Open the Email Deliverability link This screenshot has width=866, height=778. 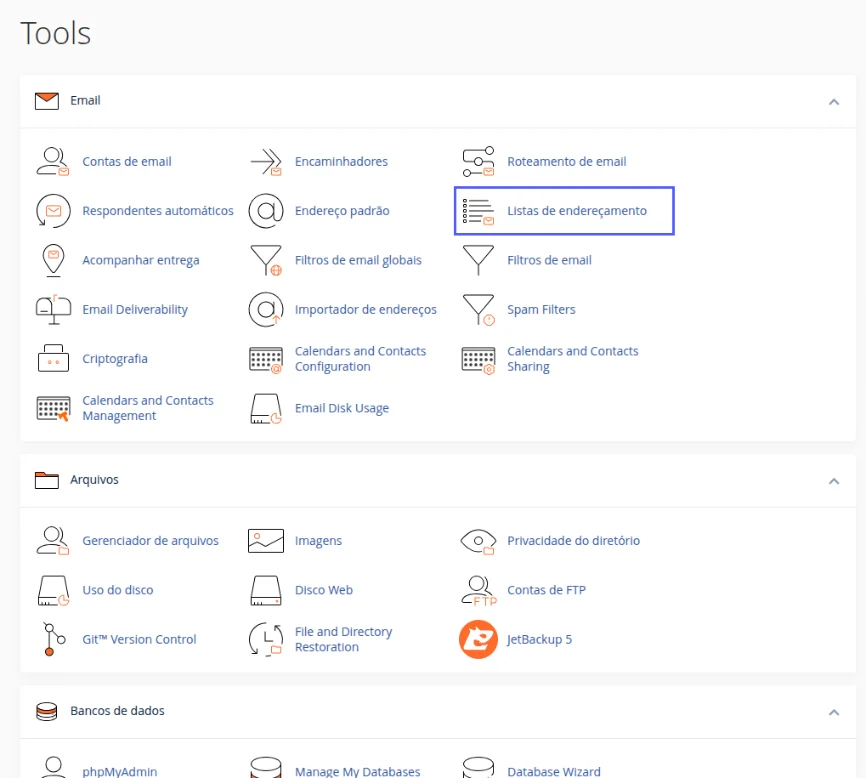click(135, 310)
